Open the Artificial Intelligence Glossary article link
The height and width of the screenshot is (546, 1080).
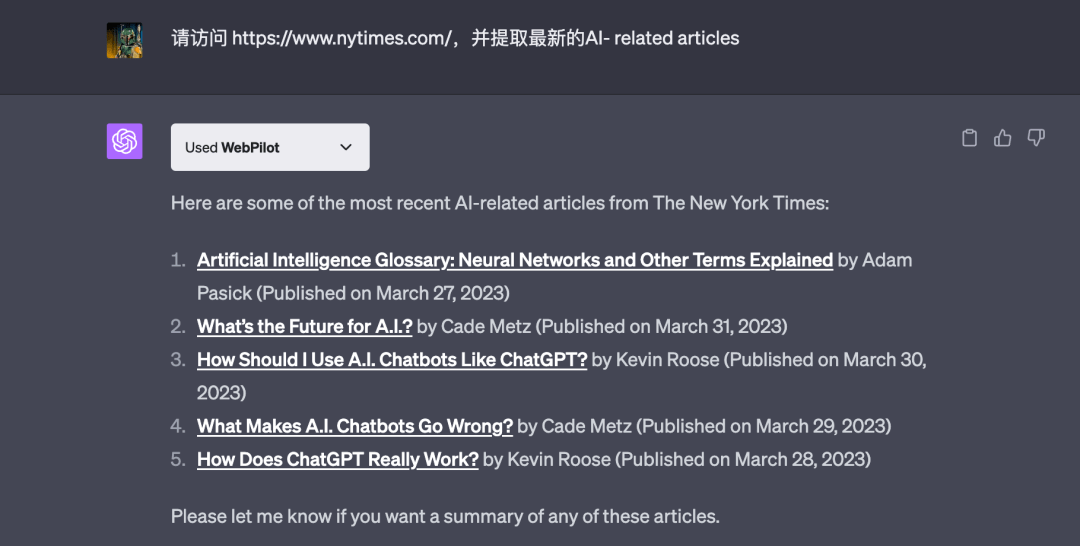515,260
